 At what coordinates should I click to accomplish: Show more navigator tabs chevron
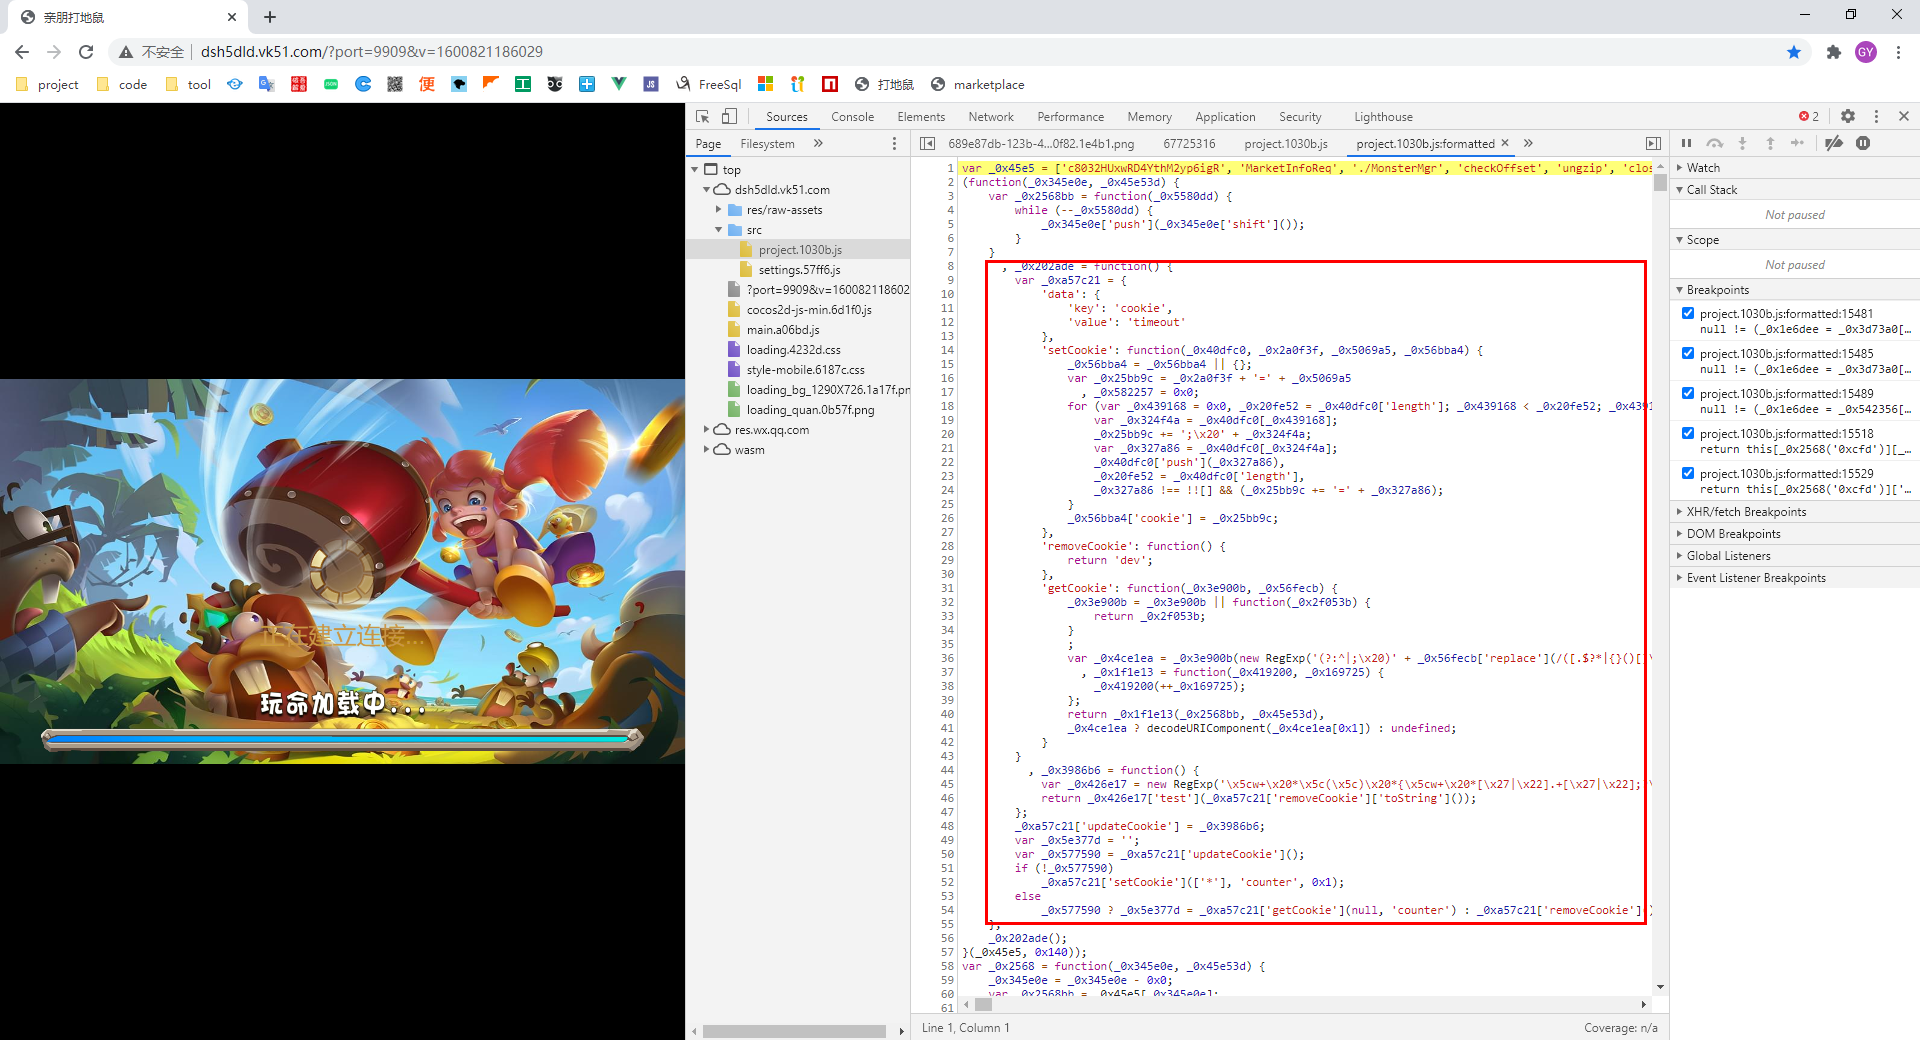click(818, 143)
